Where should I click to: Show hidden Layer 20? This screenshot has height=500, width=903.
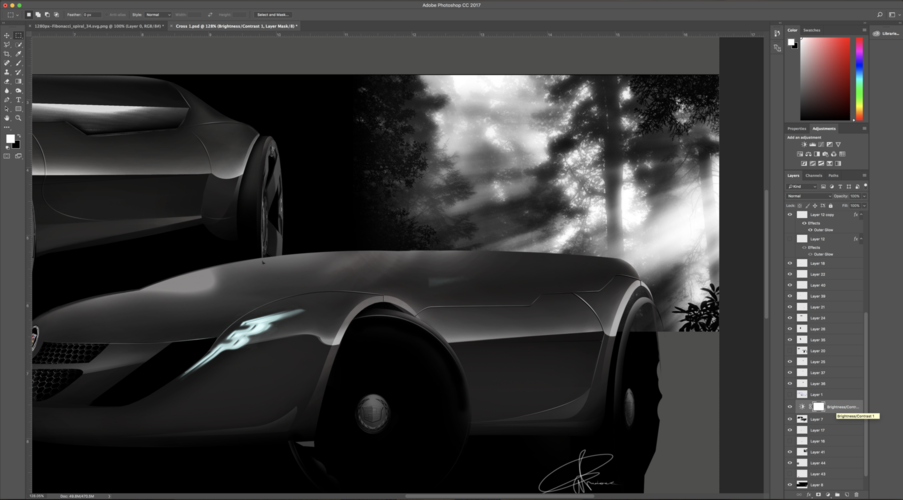[x=790, y=351]
